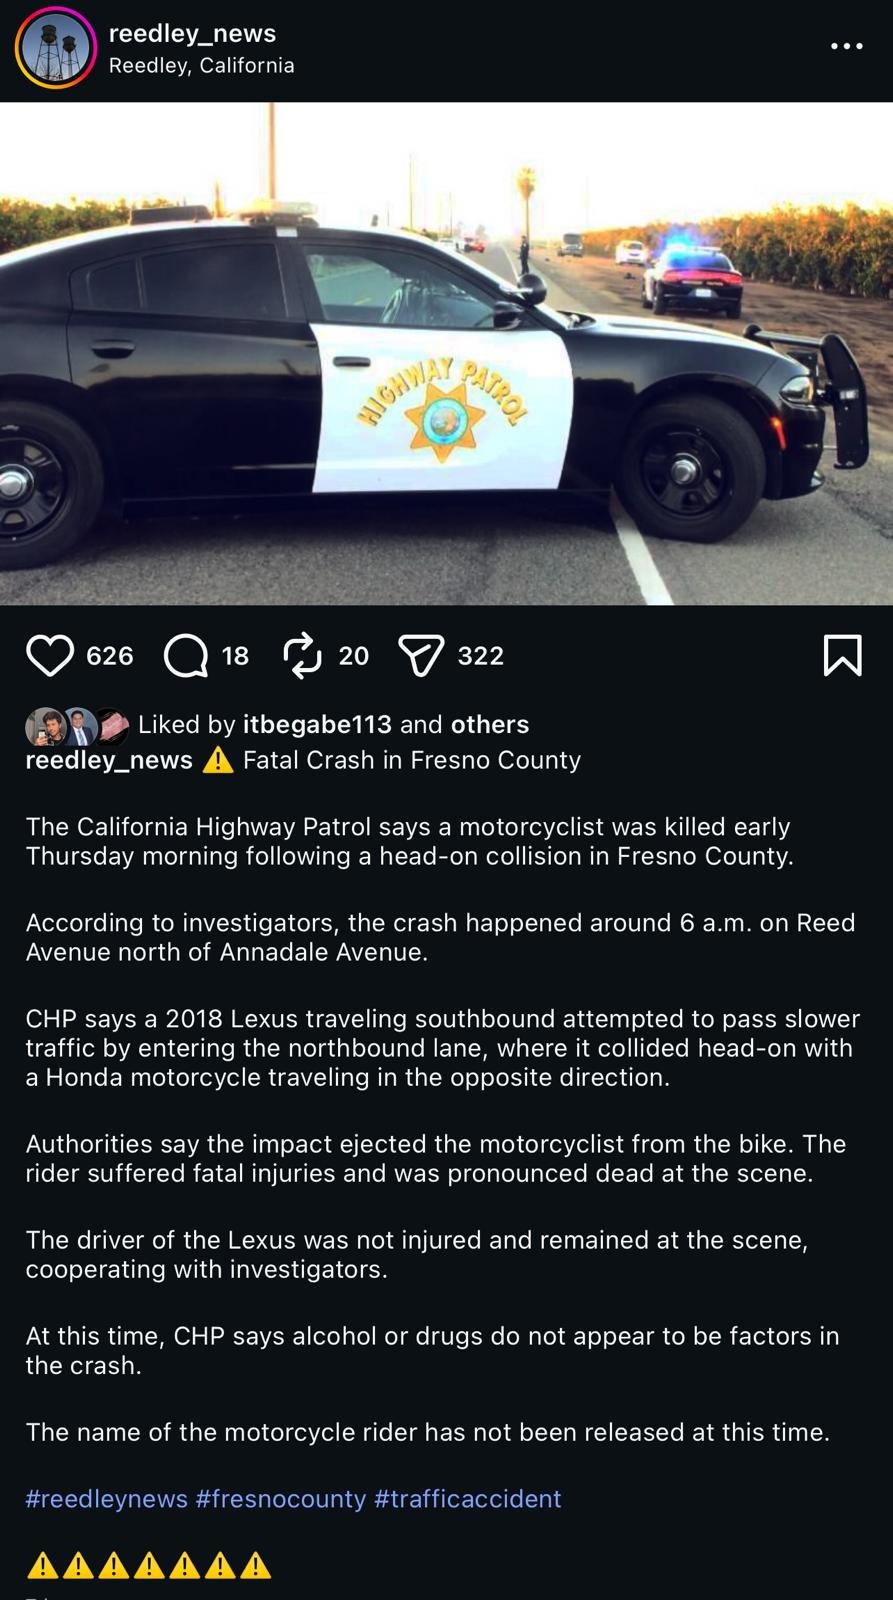The height and width of the screenshot is (1600, 893).
Task: Open the three-dot more options menu
Action: tap(846, 46)
